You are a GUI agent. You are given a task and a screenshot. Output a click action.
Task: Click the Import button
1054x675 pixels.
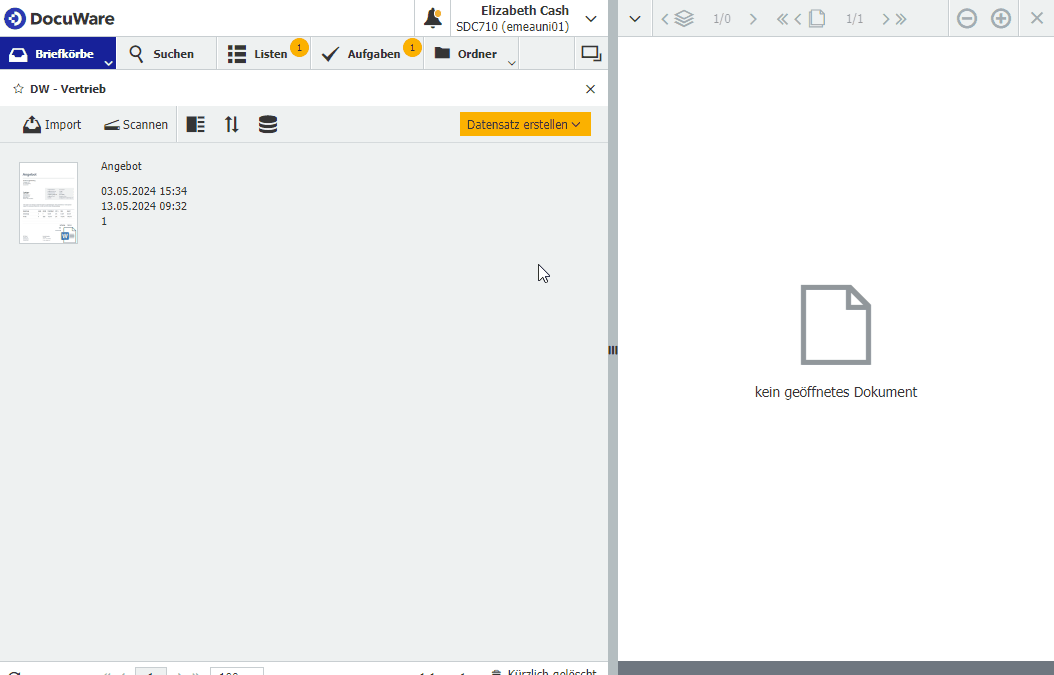click(x=52, y=125)
